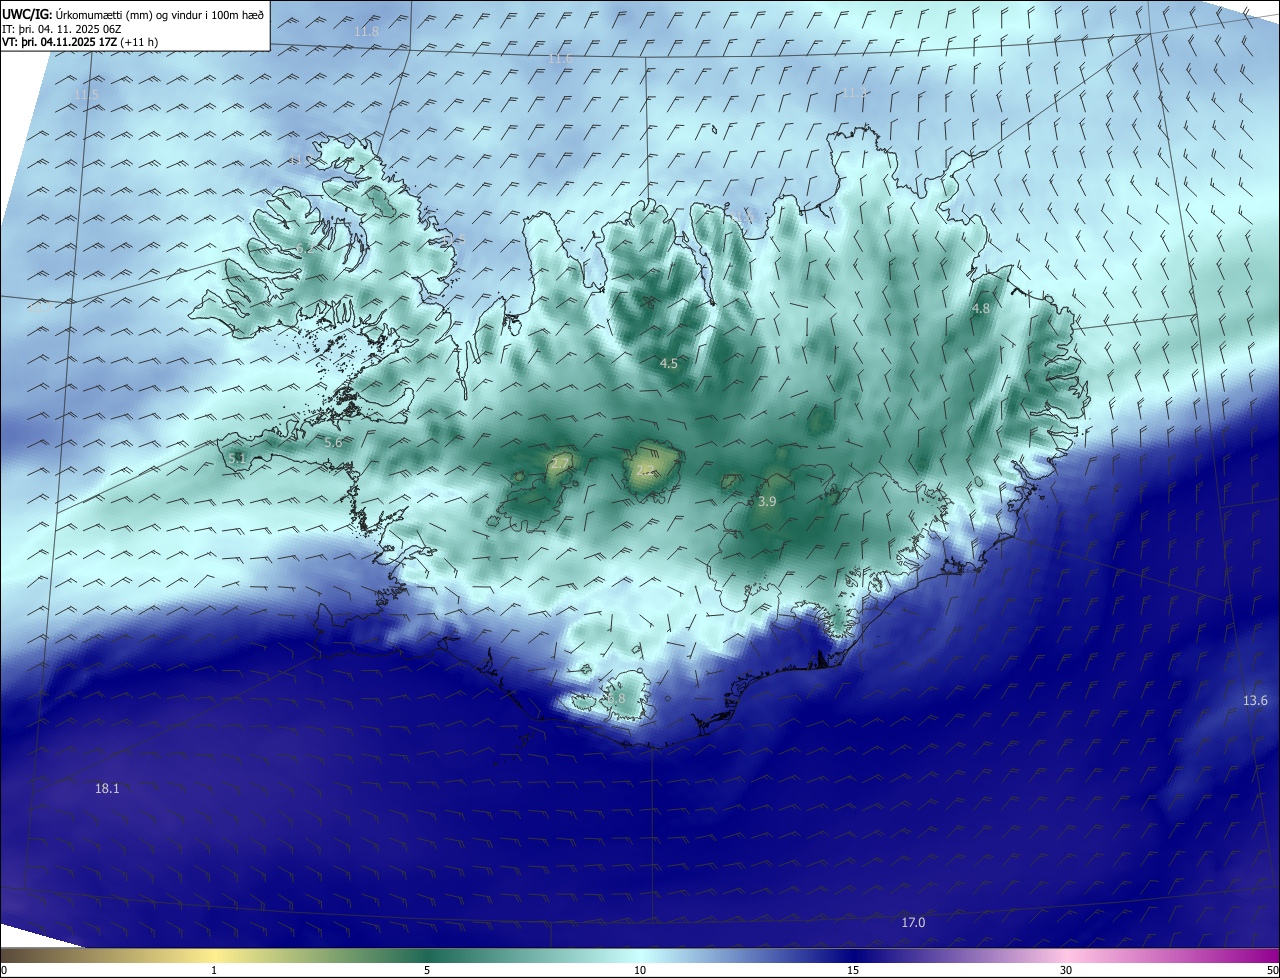This screenshot has width=1280, height=978.
Task: Click the 1 tick on the color scale
Action: click(x=214, y=971)
